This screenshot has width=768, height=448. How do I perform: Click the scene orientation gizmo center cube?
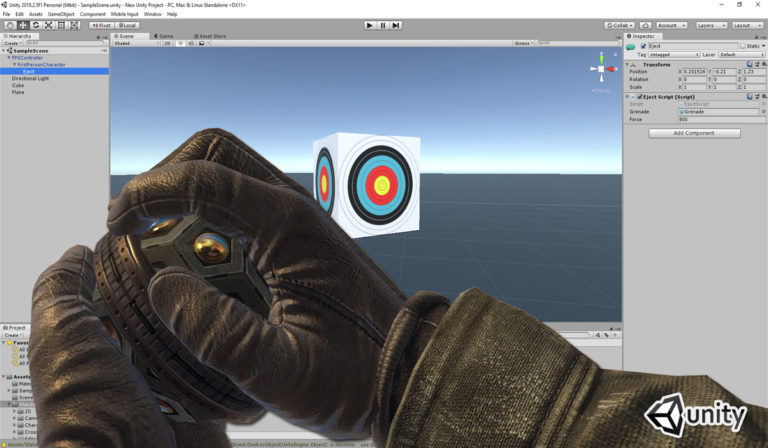pos(601,69)
